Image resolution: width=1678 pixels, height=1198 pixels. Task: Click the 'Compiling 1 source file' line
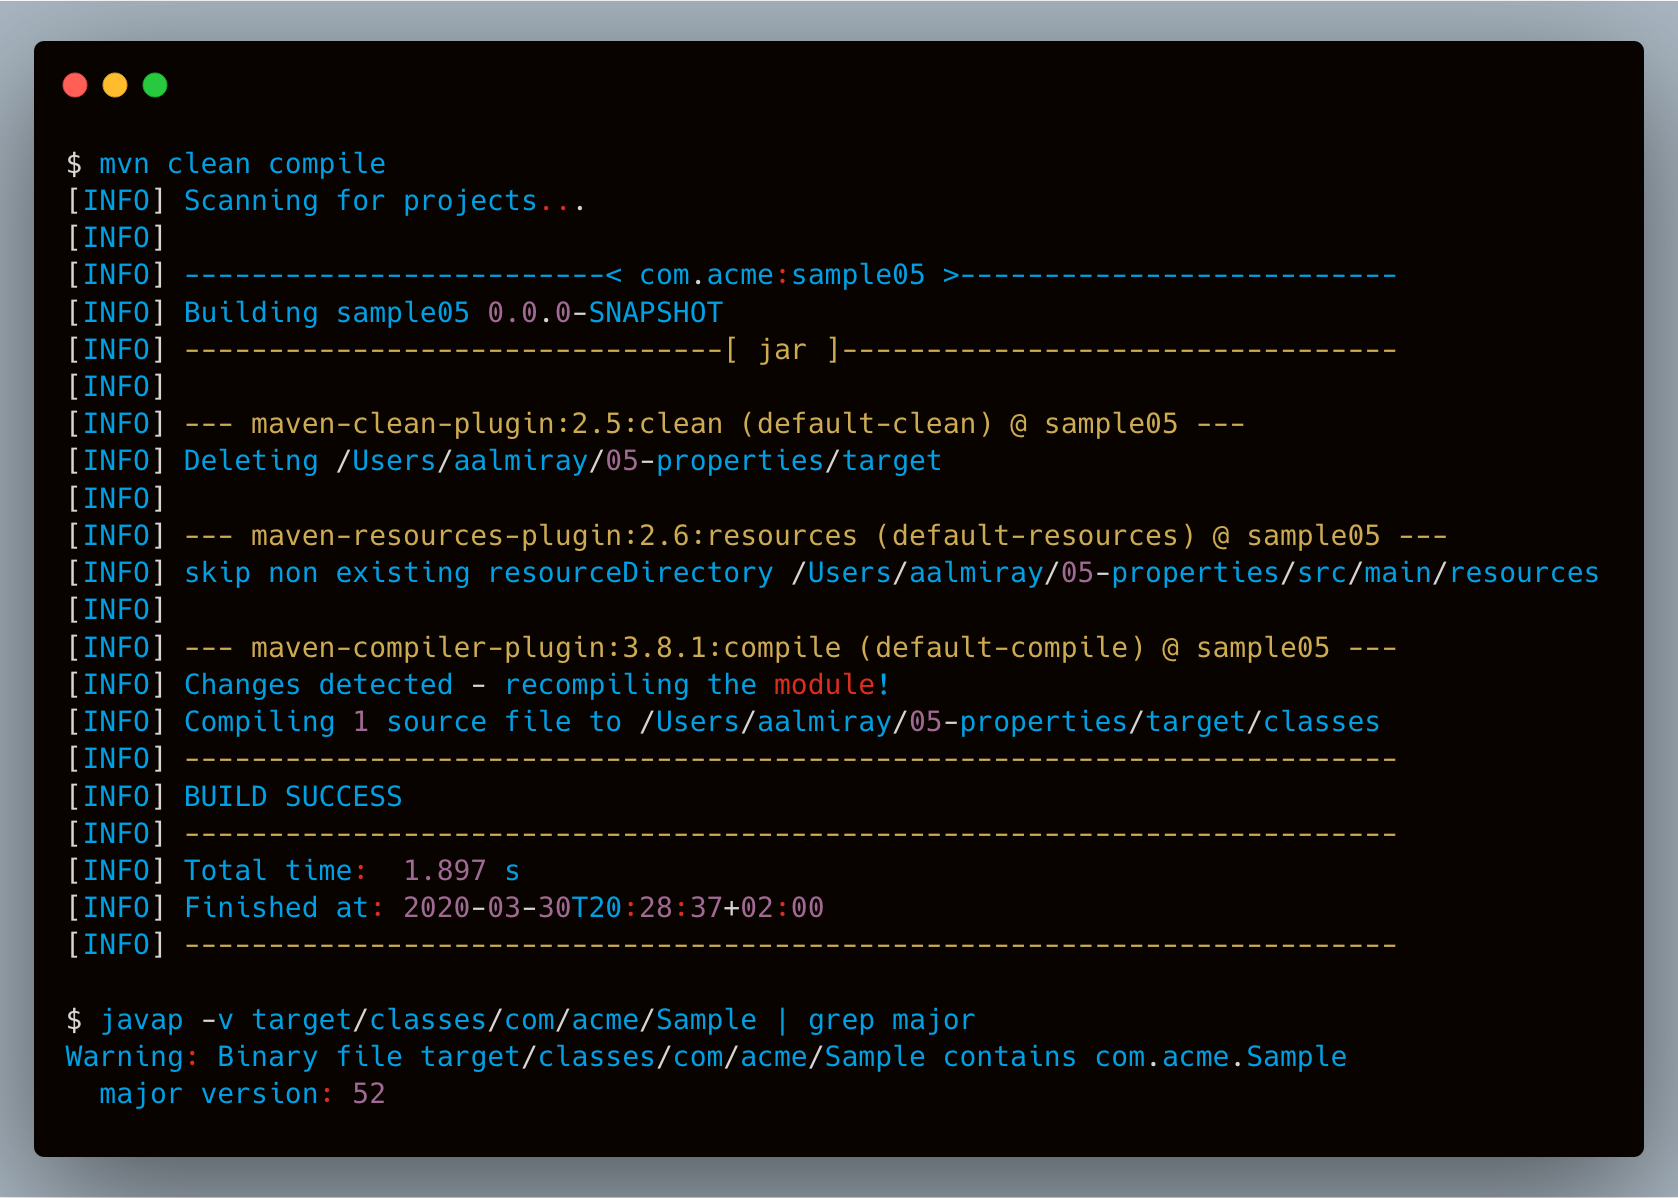tap(780, 722)
